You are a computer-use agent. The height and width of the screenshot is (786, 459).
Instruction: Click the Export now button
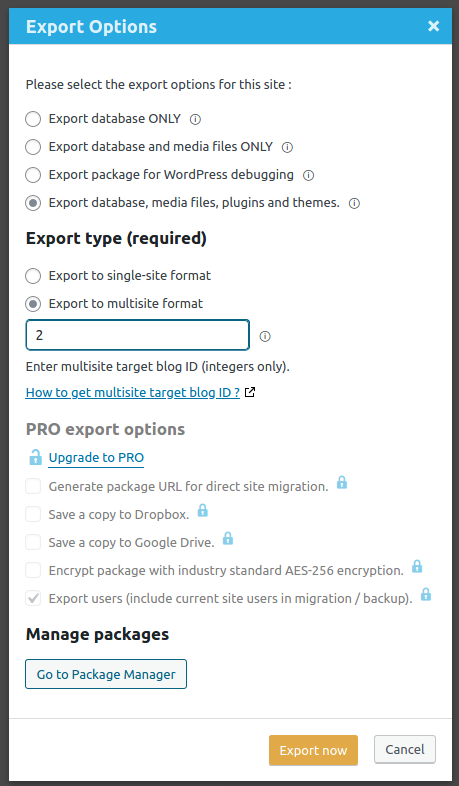[313, 750]
